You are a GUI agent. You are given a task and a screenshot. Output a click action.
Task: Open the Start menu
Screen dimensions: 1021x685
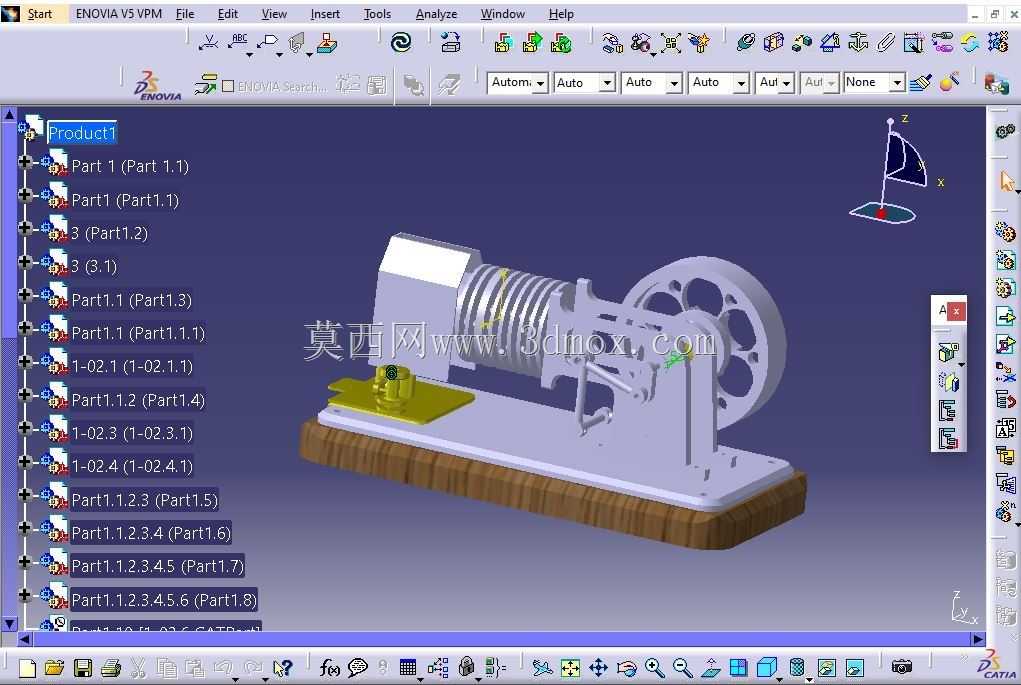coord(39,14)
